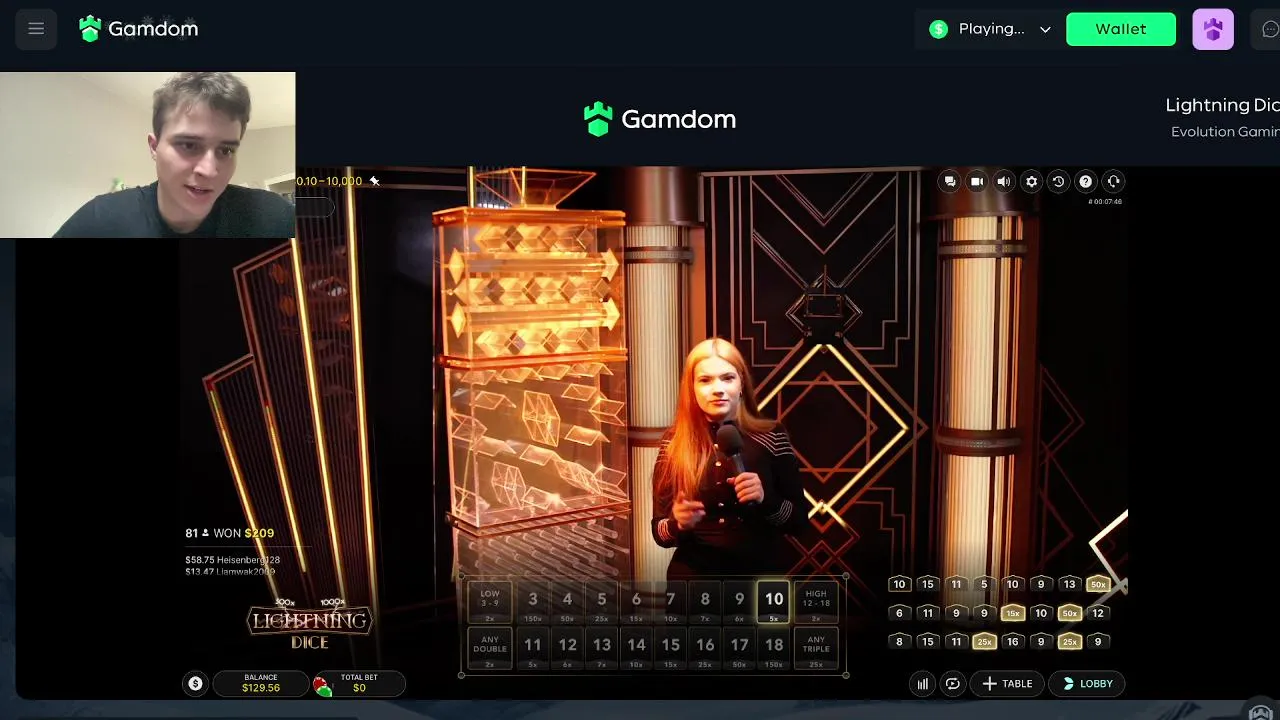Bet on LOW 3-9
The image size is (1280, 720).
pos(490,602)
